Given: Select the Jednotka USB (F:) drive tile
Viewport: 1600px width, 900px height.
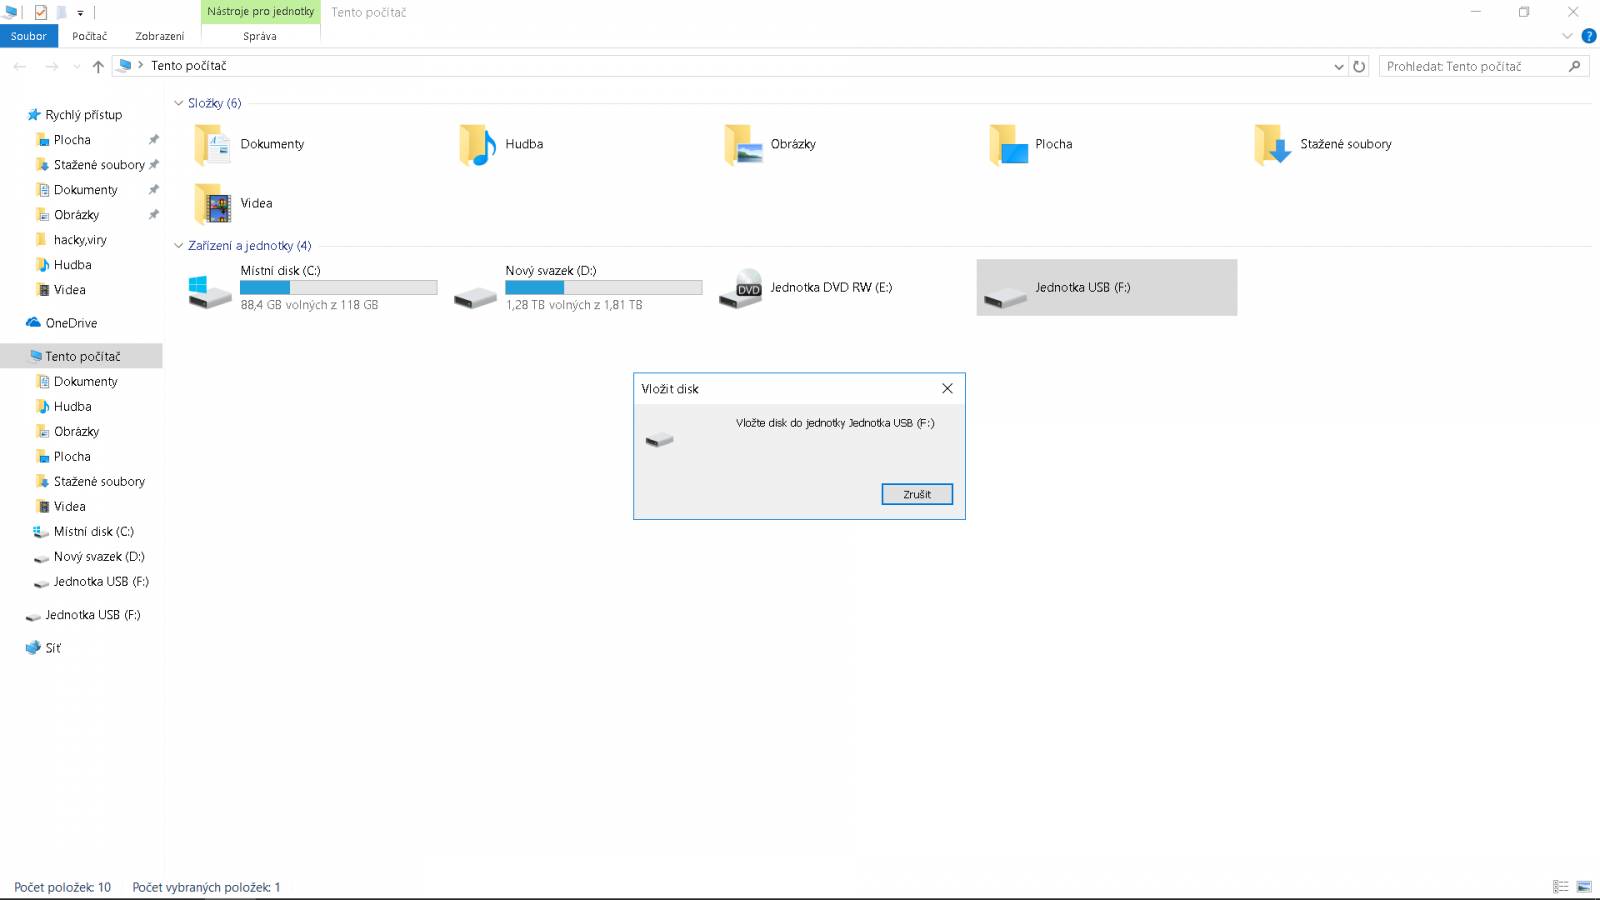Looking at the screenshot, I should click(x=1107, y=288).
